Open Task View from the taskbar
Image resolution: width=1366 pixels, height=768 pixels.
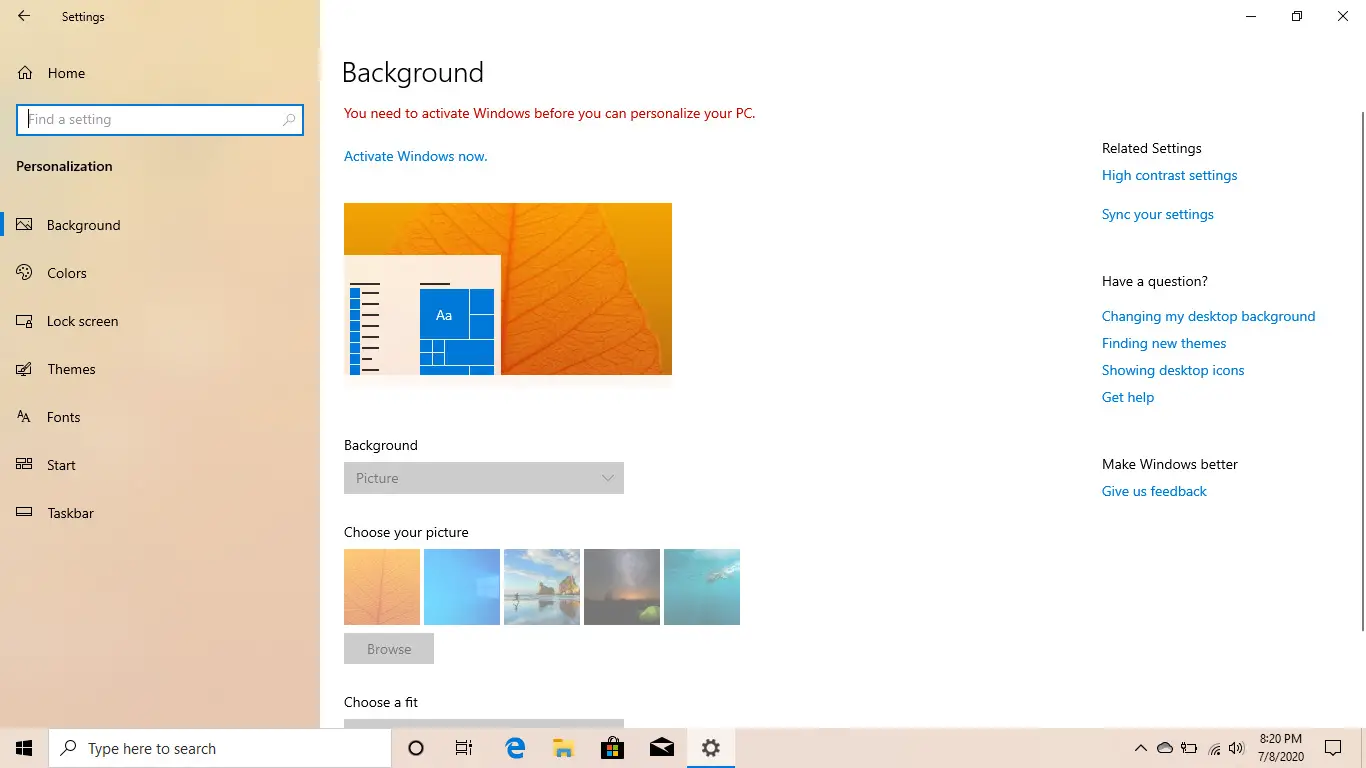click(x=464, y=748)
